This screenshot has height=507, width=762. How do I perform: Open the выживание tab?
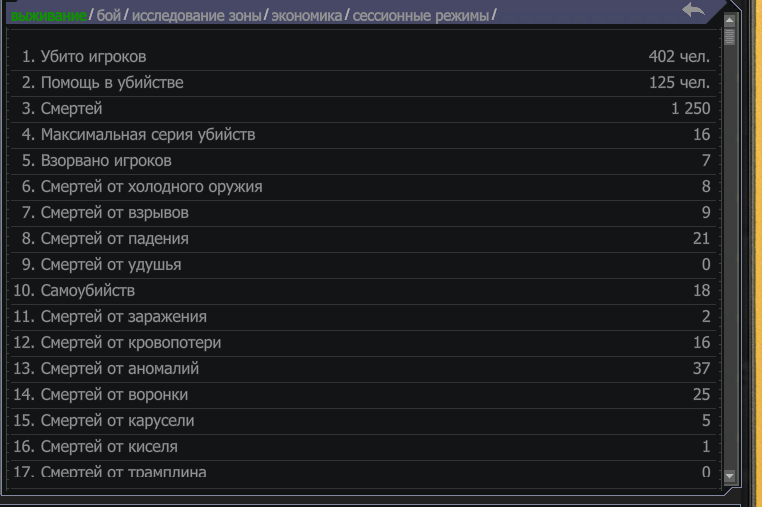(x=49, y=16)
